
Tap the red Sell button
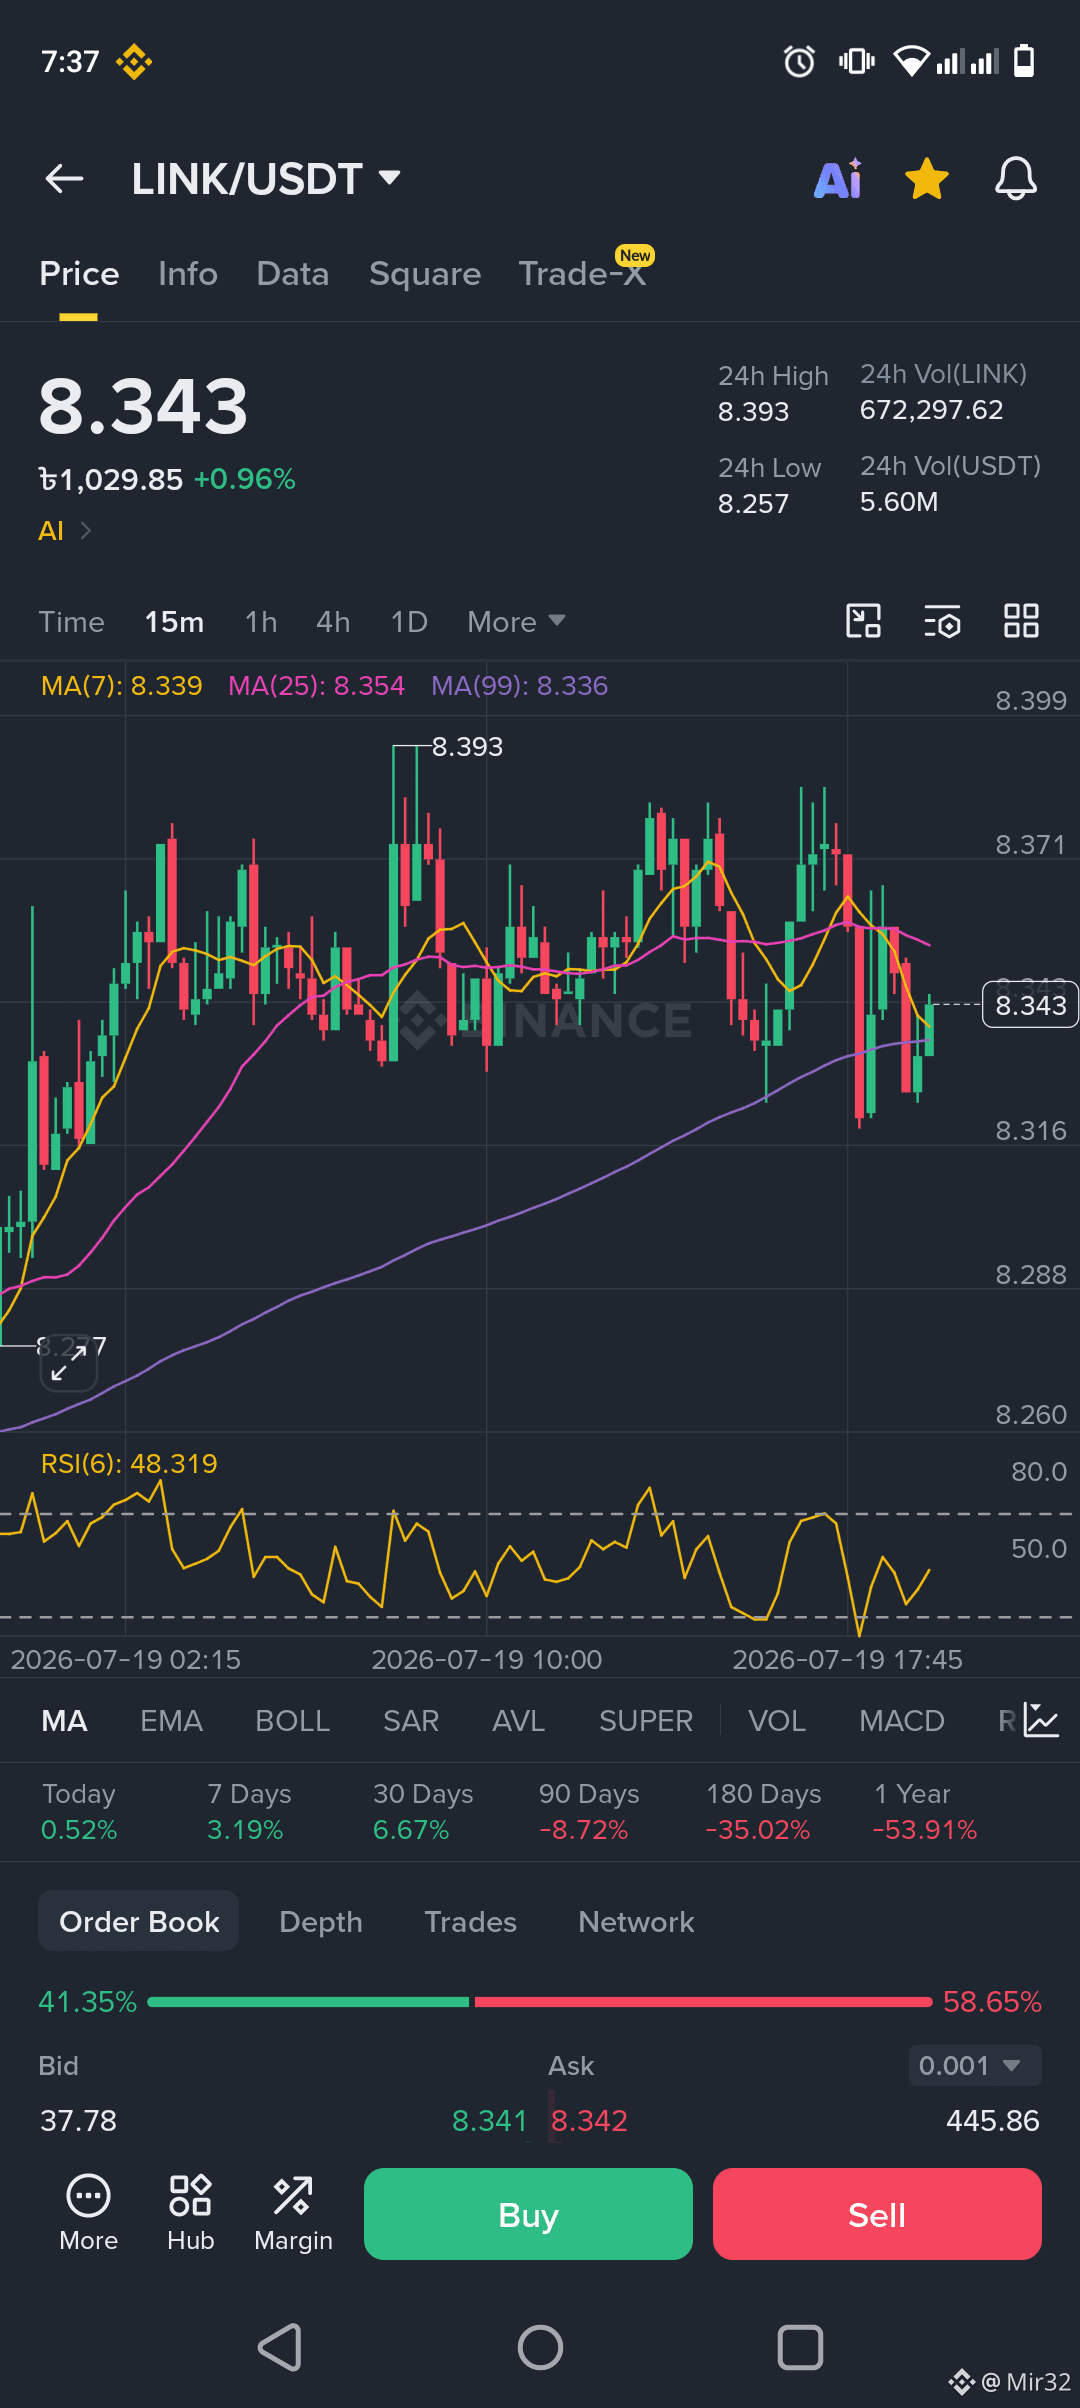point(877,2214)
